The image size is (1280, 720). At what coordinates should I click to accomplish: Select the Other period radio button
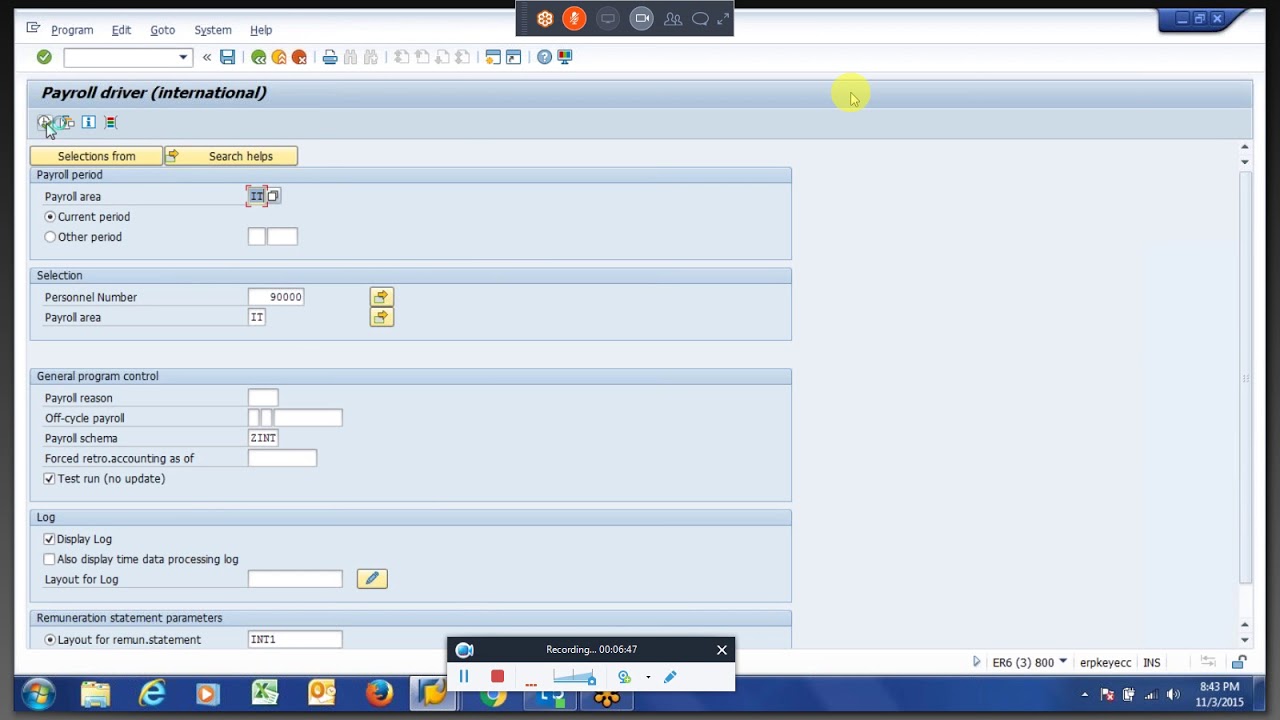[50, 237]
